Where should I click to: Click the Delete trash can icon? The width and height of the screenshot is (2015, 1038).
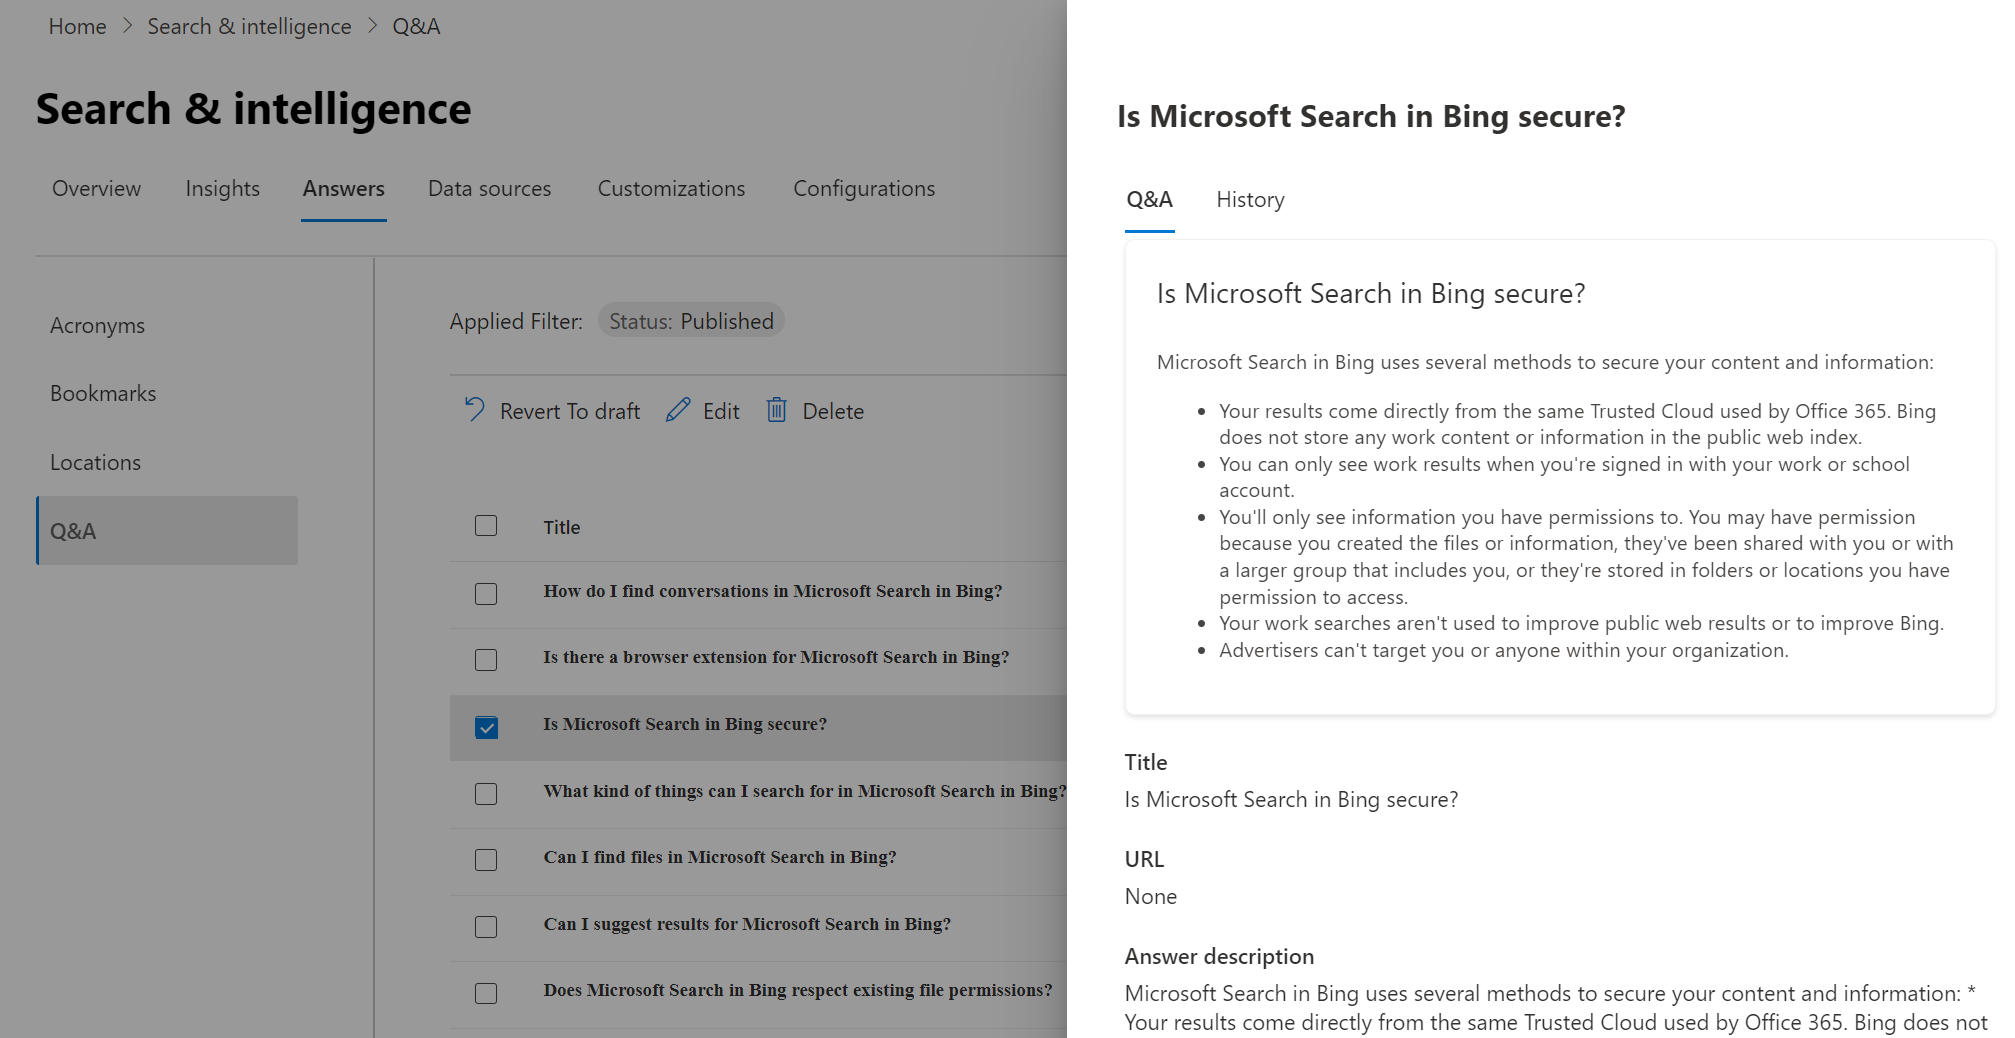coord(776,409)
